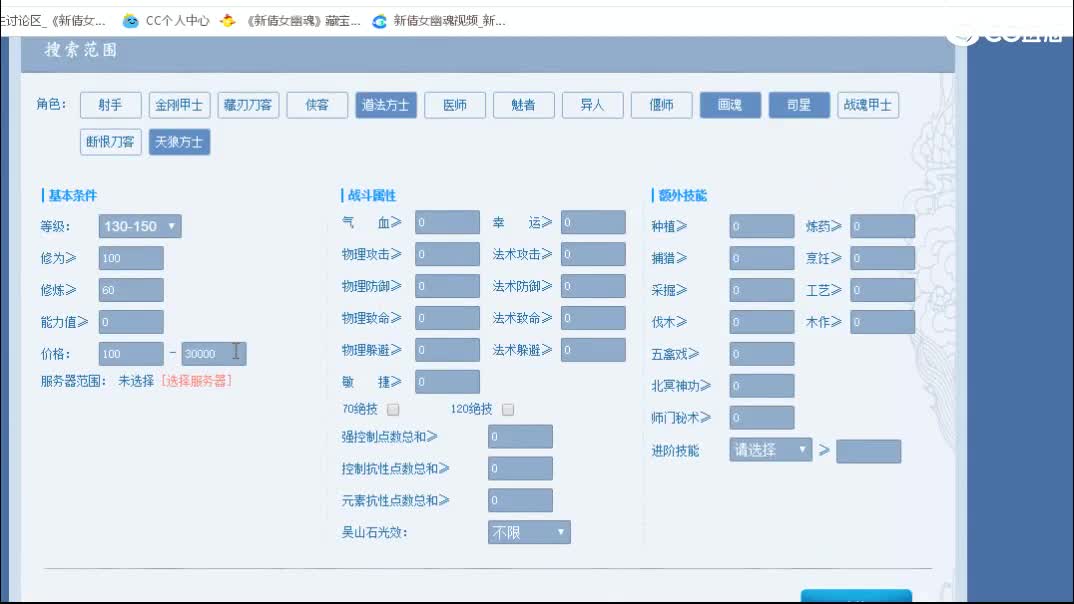Enable the 120绝技 checkbox
This screenshot has width=1074, height=604.
pos(507,409)
